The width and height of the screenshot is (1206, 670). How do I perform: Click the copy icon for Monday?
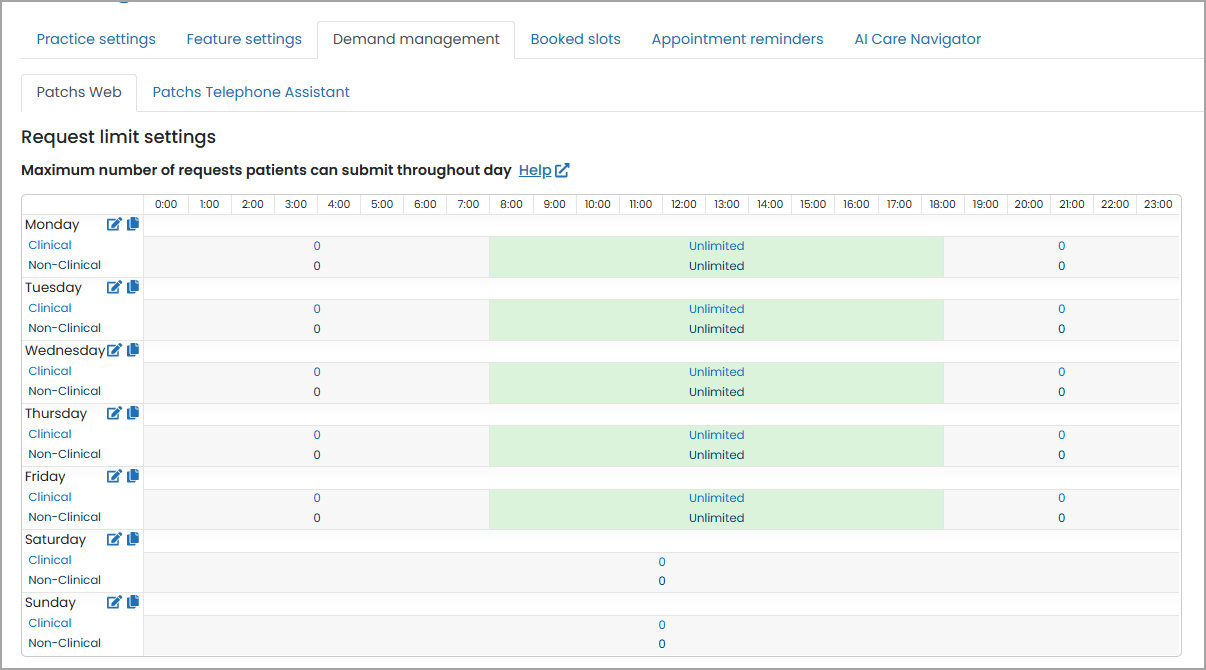(133, 225)
